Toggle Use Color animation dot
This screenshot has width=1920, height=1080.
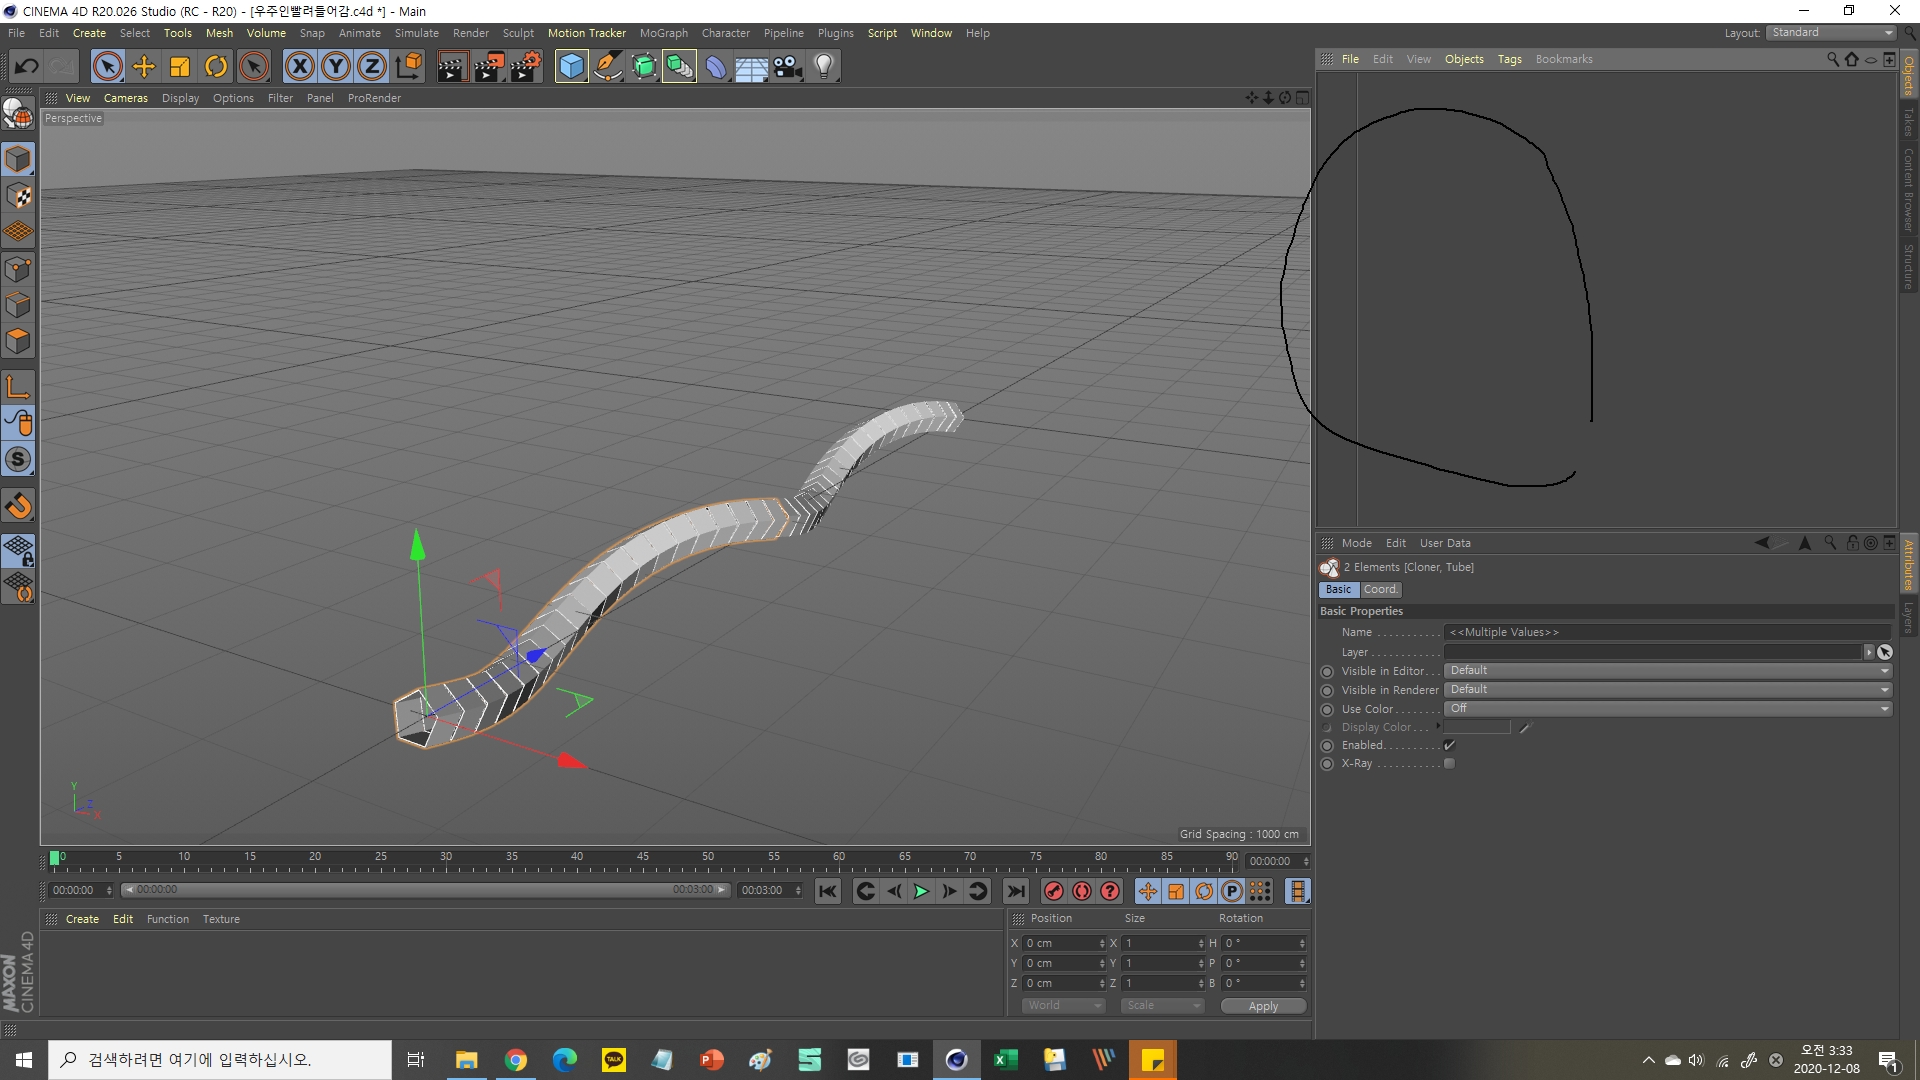pos(1327,709)
